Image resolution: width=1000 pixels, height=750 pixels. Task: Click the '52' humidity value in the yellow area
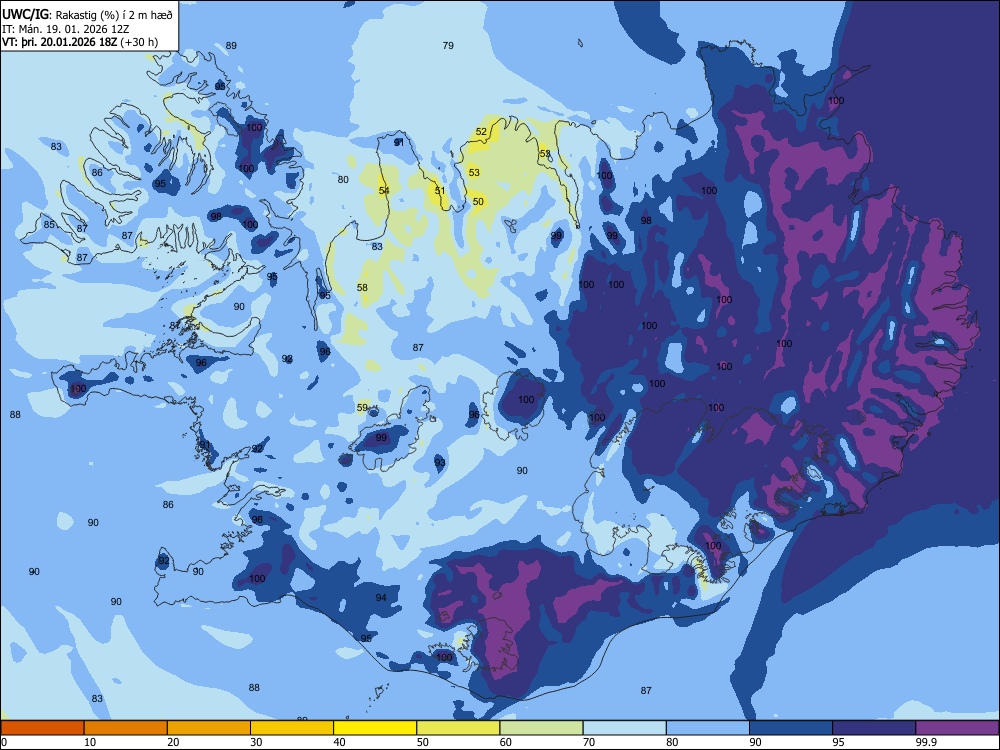pos(482,132)
